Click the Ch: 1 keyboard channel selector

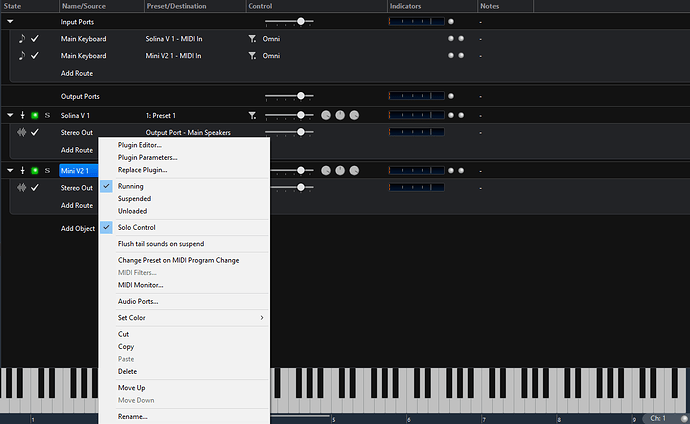[658, 418]
